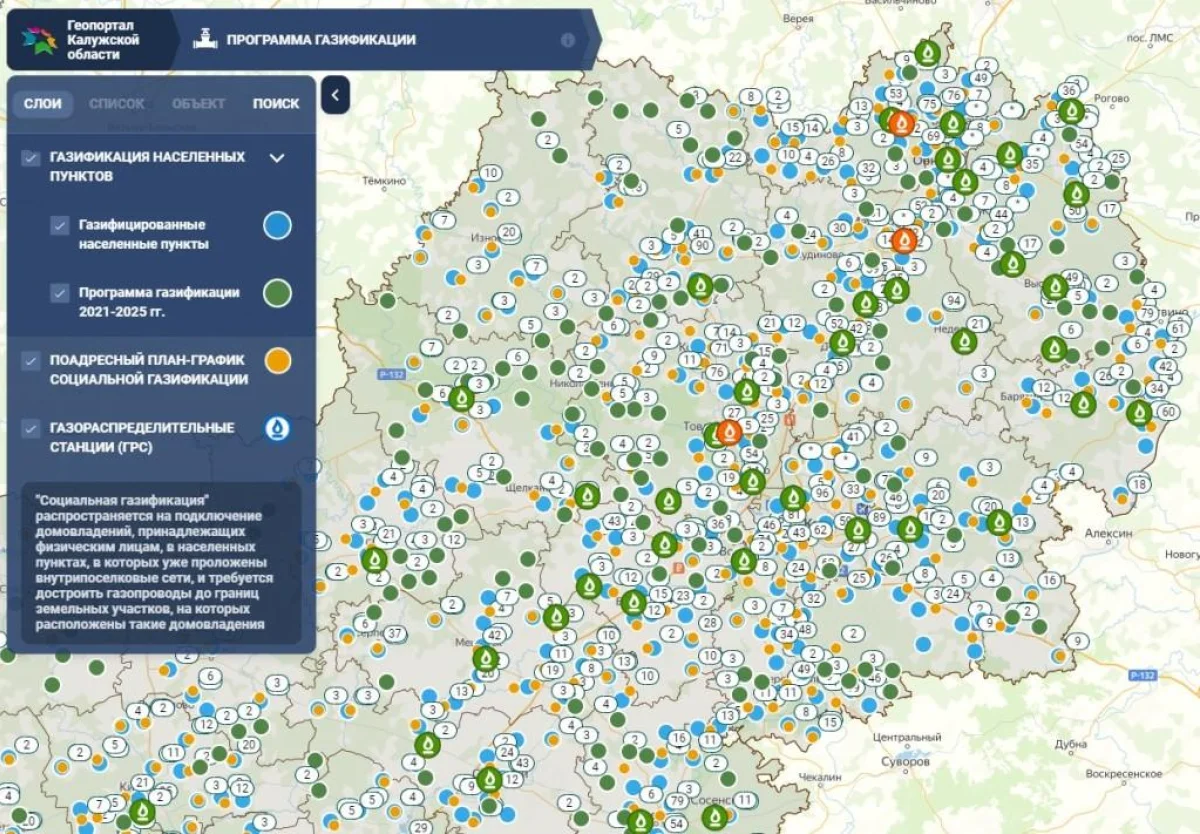This screenshot has height=834, width=1200.
Task: Uncheck Газифицированные населенные пункты layer
Action: 60,225
